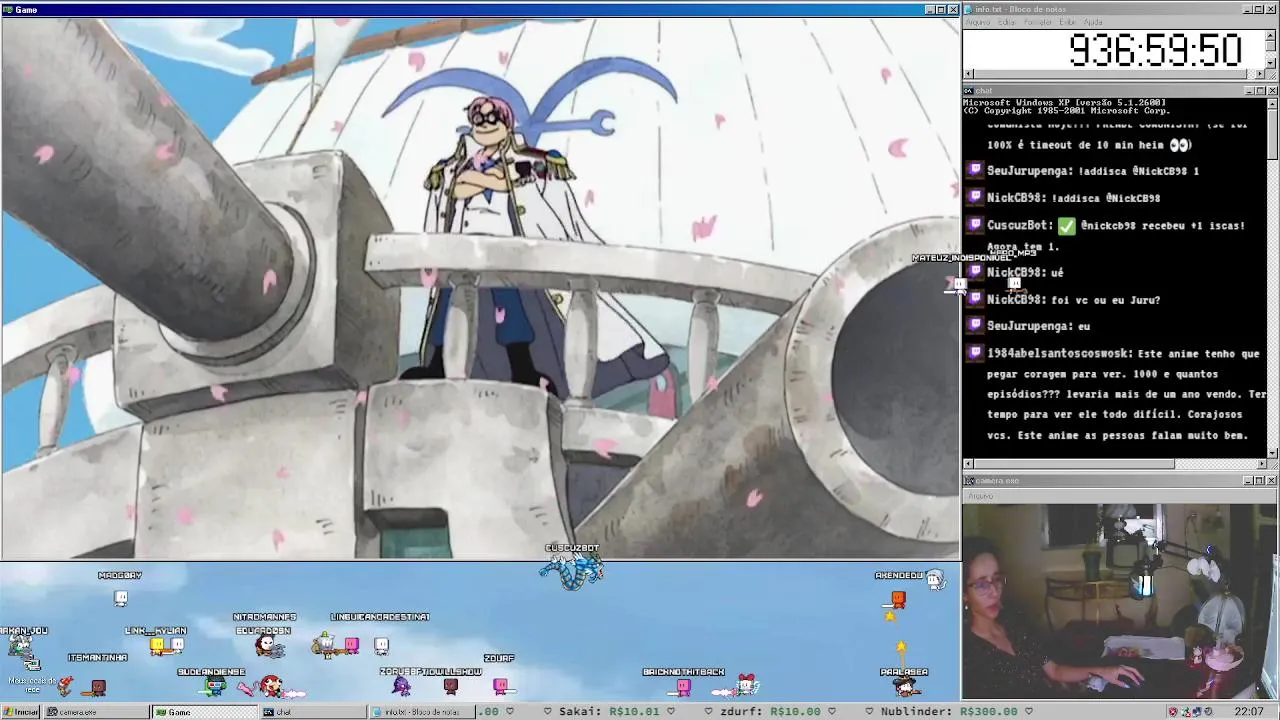Image resolution: width=1280 pixels, height=720 pixels.
Task: Click the BRICKNOTHITBACK character avatar
Action: [683, 686]
